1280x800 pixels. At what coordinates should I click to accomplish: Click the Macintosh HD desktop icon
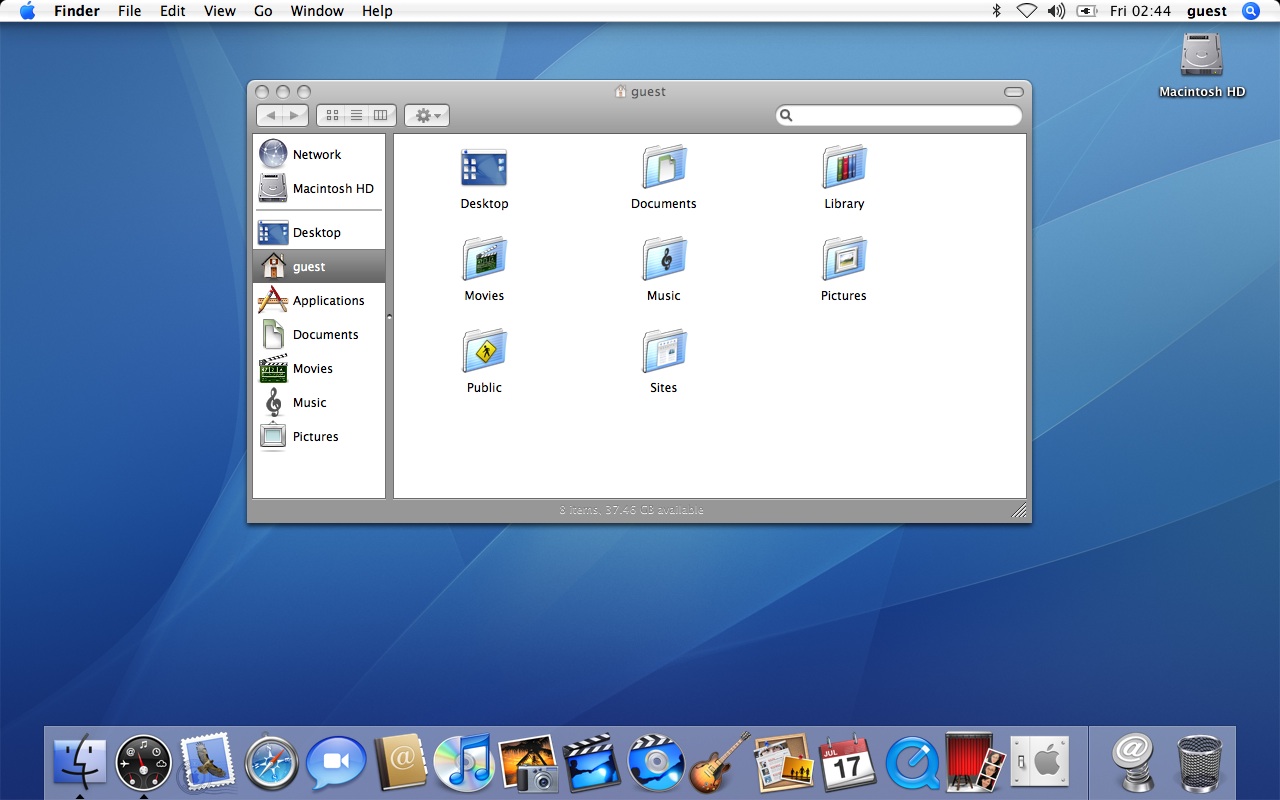pos(1202,55)
